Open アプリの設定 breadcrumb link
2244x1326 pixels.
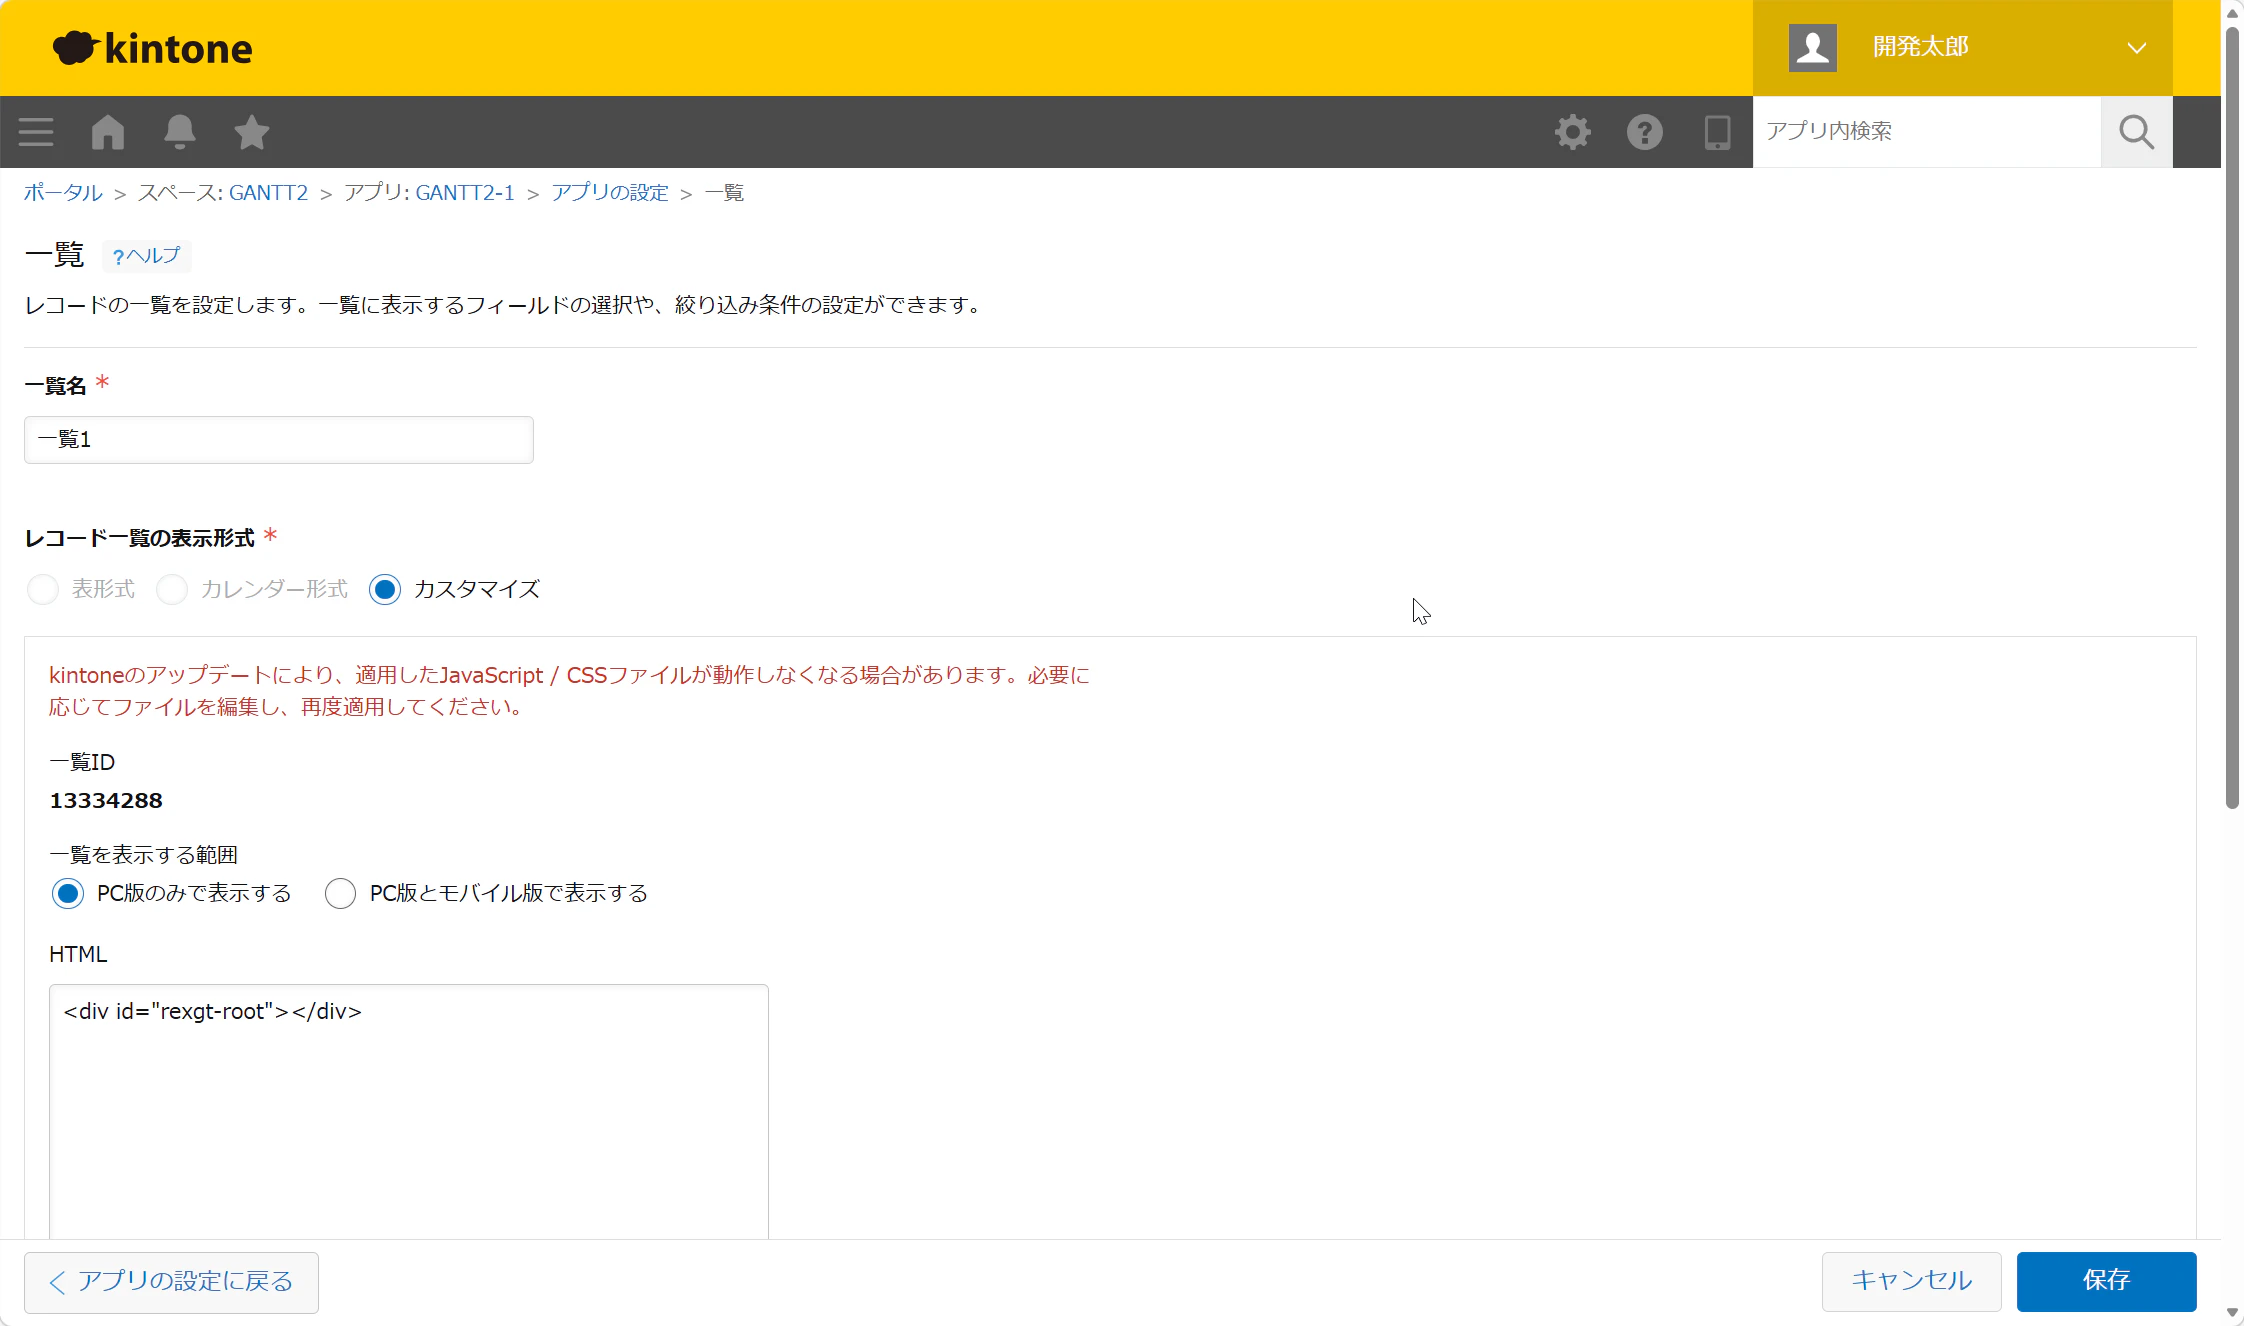coord(609,193)
